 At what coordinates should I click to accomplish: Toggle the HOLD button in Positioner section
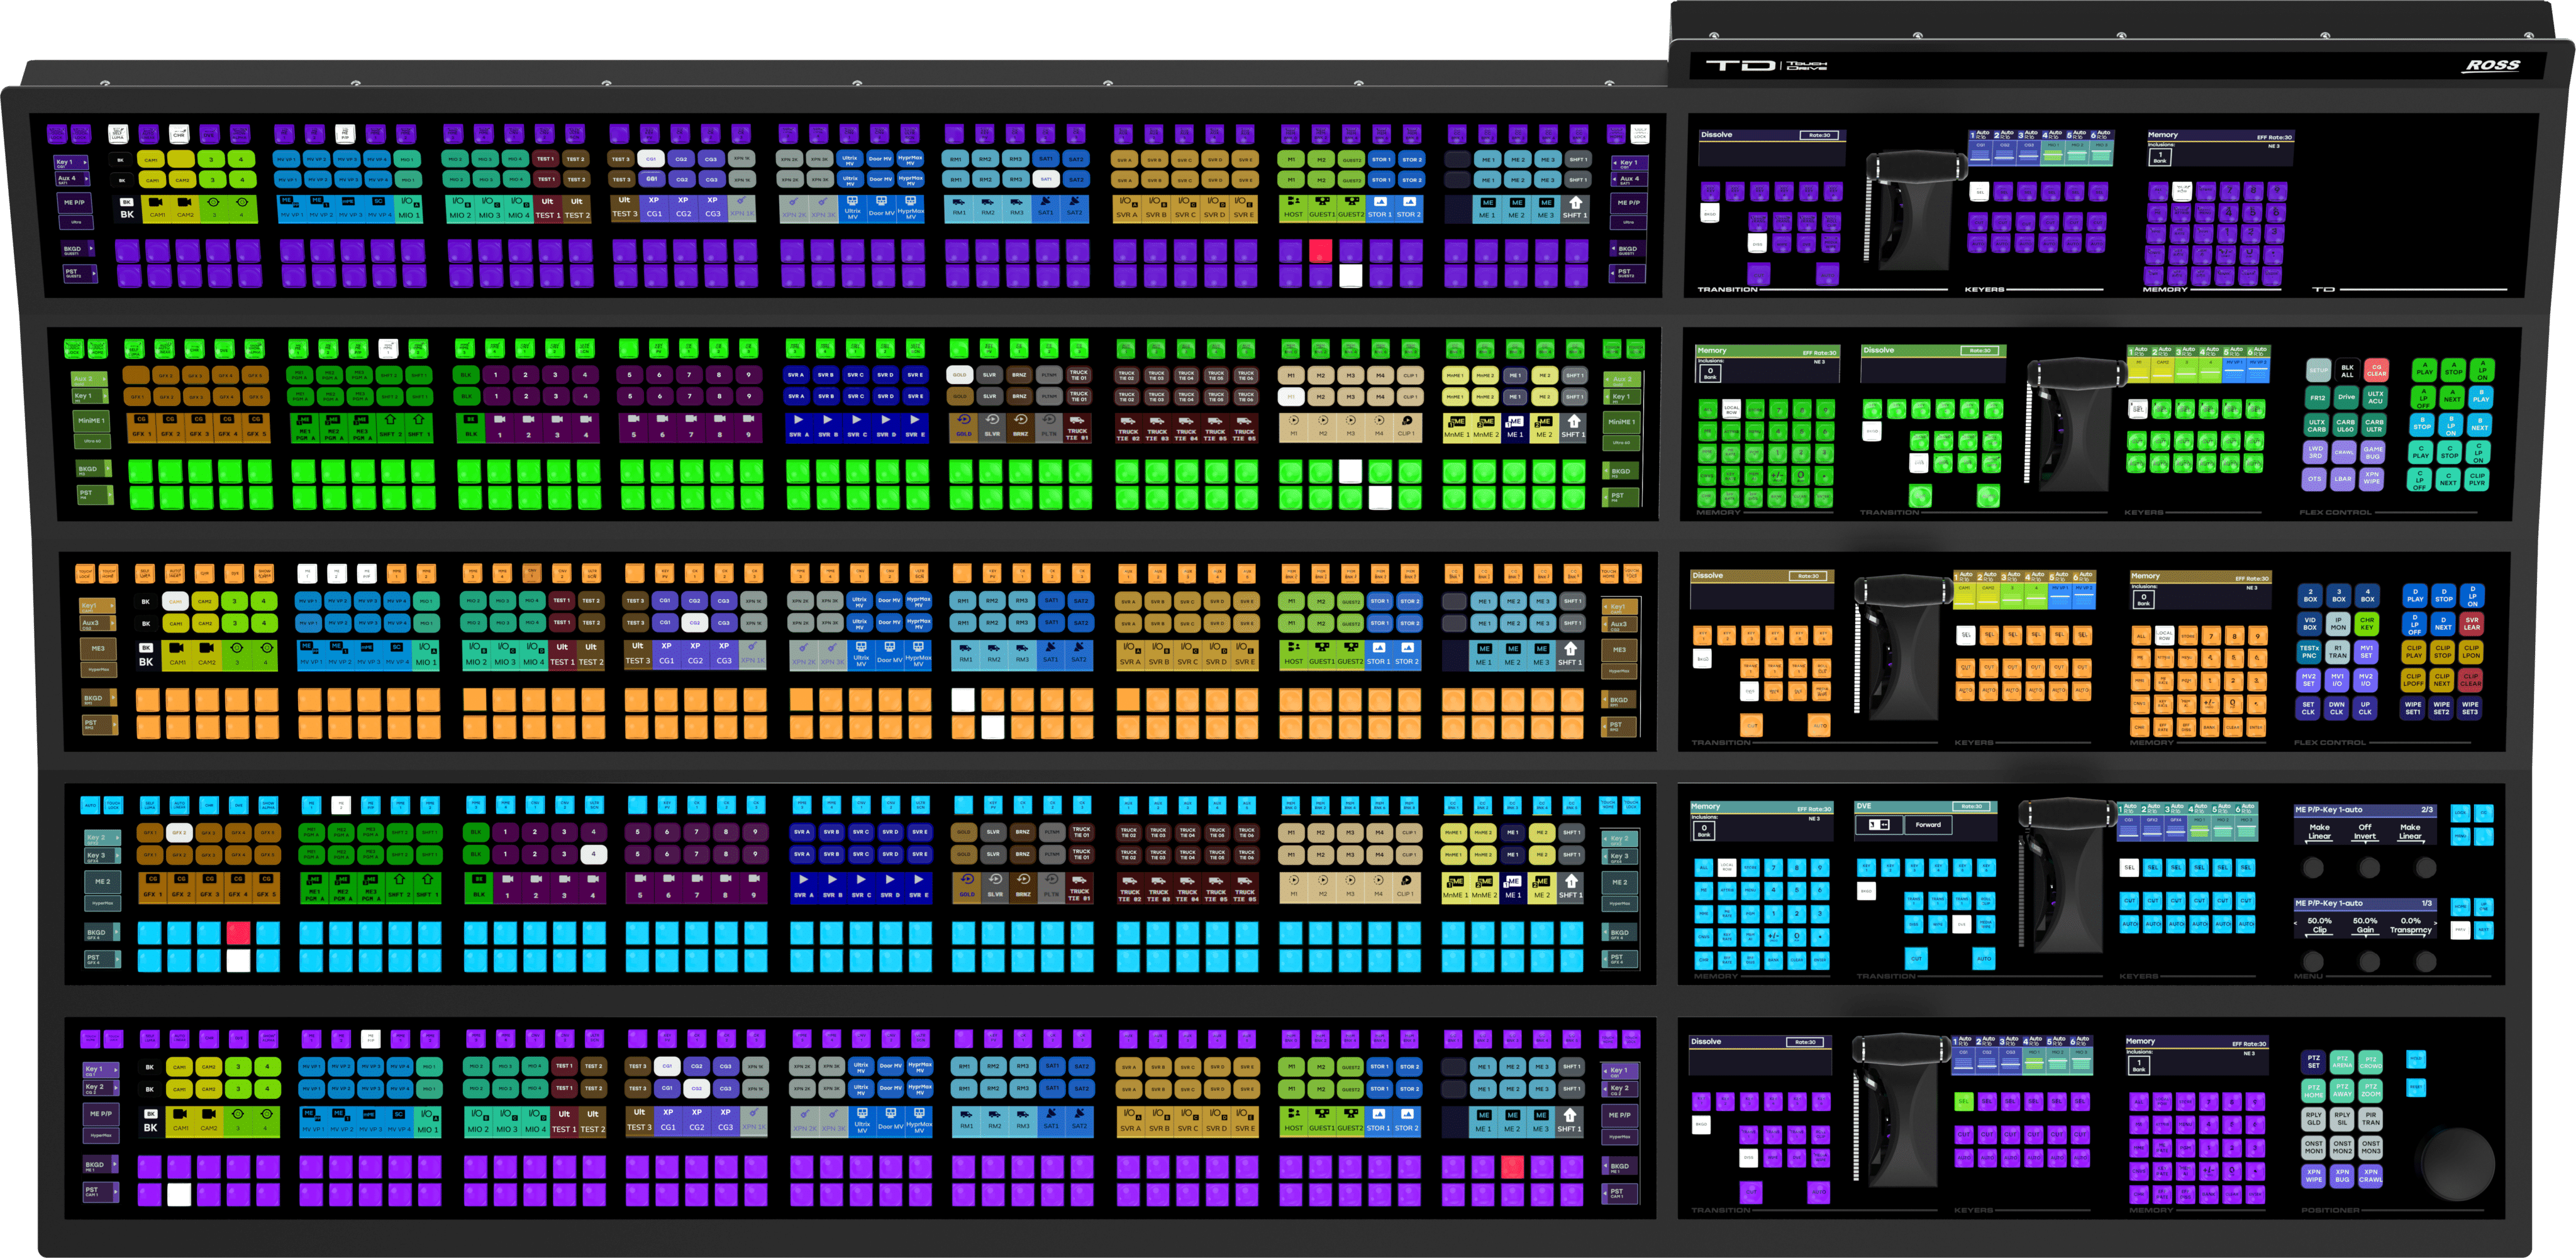[2416, 1058]
